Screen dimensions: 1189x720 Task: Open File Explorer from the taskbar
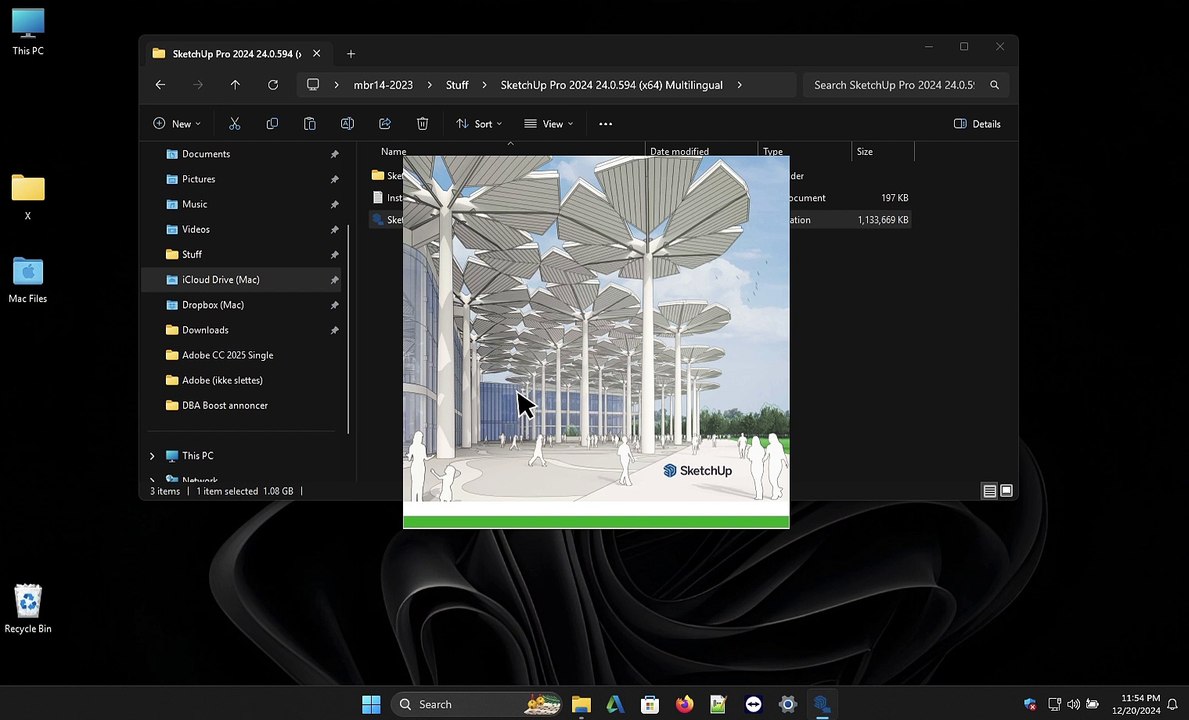click(x=581, y=704)
